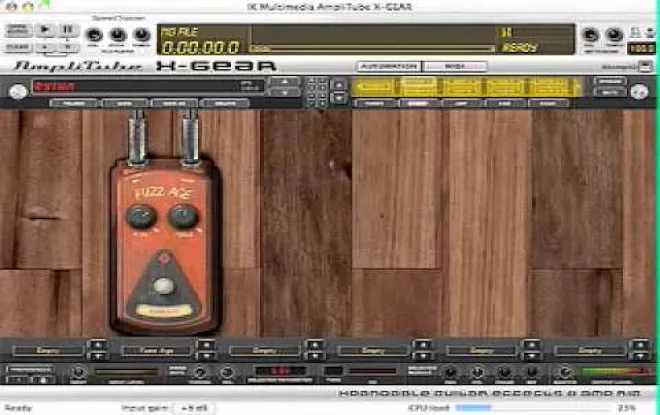Switch to the Stomp module tab
The width and height of the screenshot is (660, 415).
(x=418, y=103)
